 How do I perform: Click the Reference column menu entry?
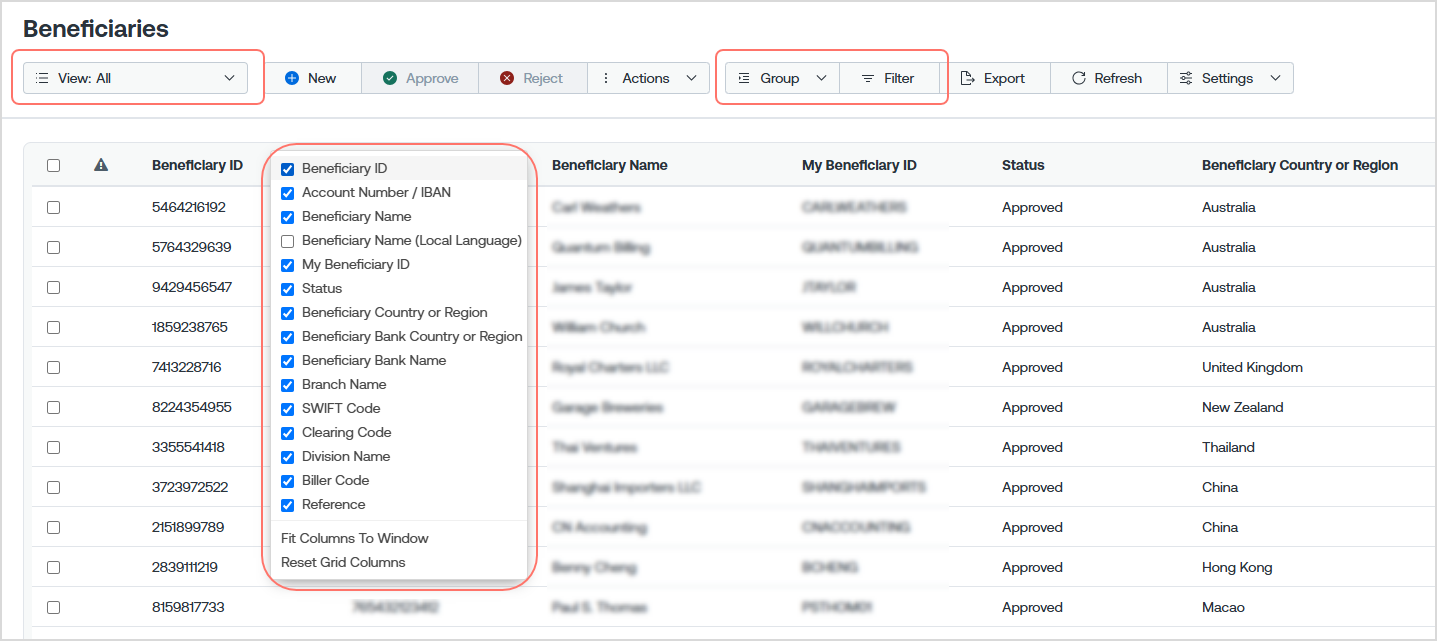click(334, 505)
